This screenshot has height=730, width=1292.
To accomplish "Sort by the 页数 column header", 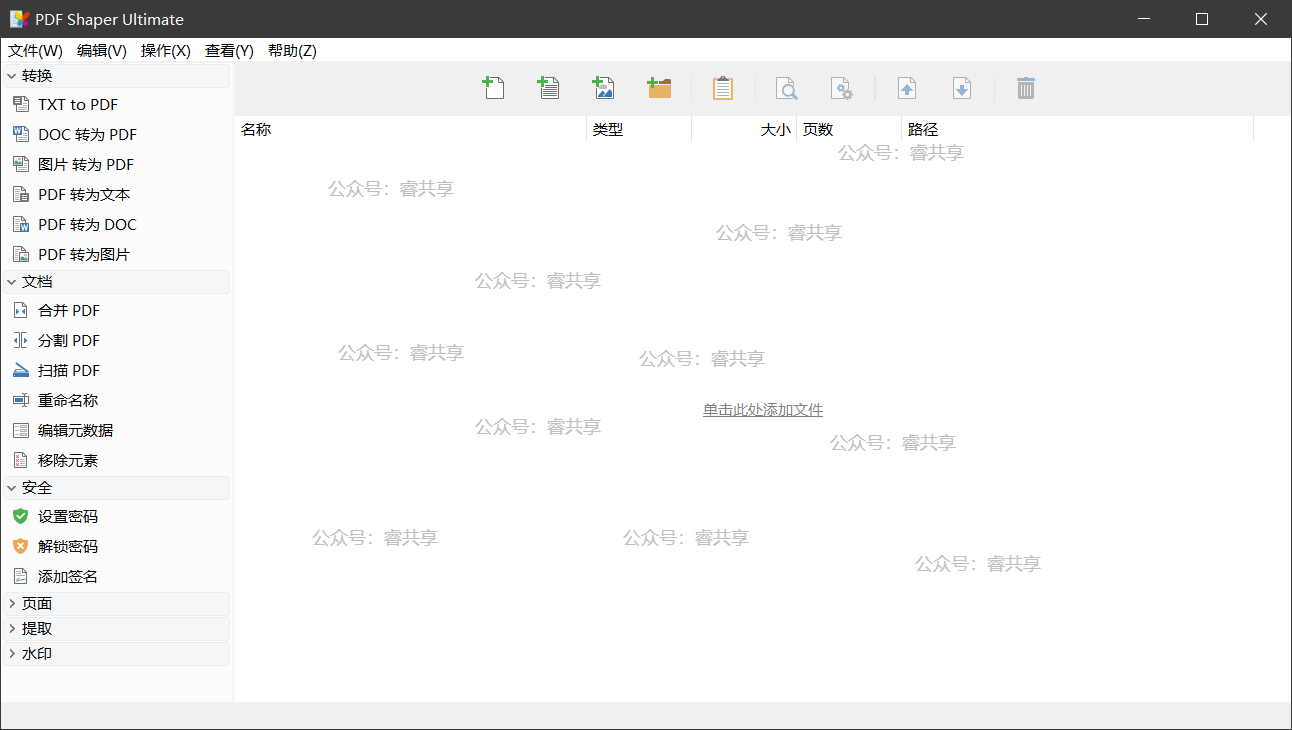I will (x=849, y=130).
